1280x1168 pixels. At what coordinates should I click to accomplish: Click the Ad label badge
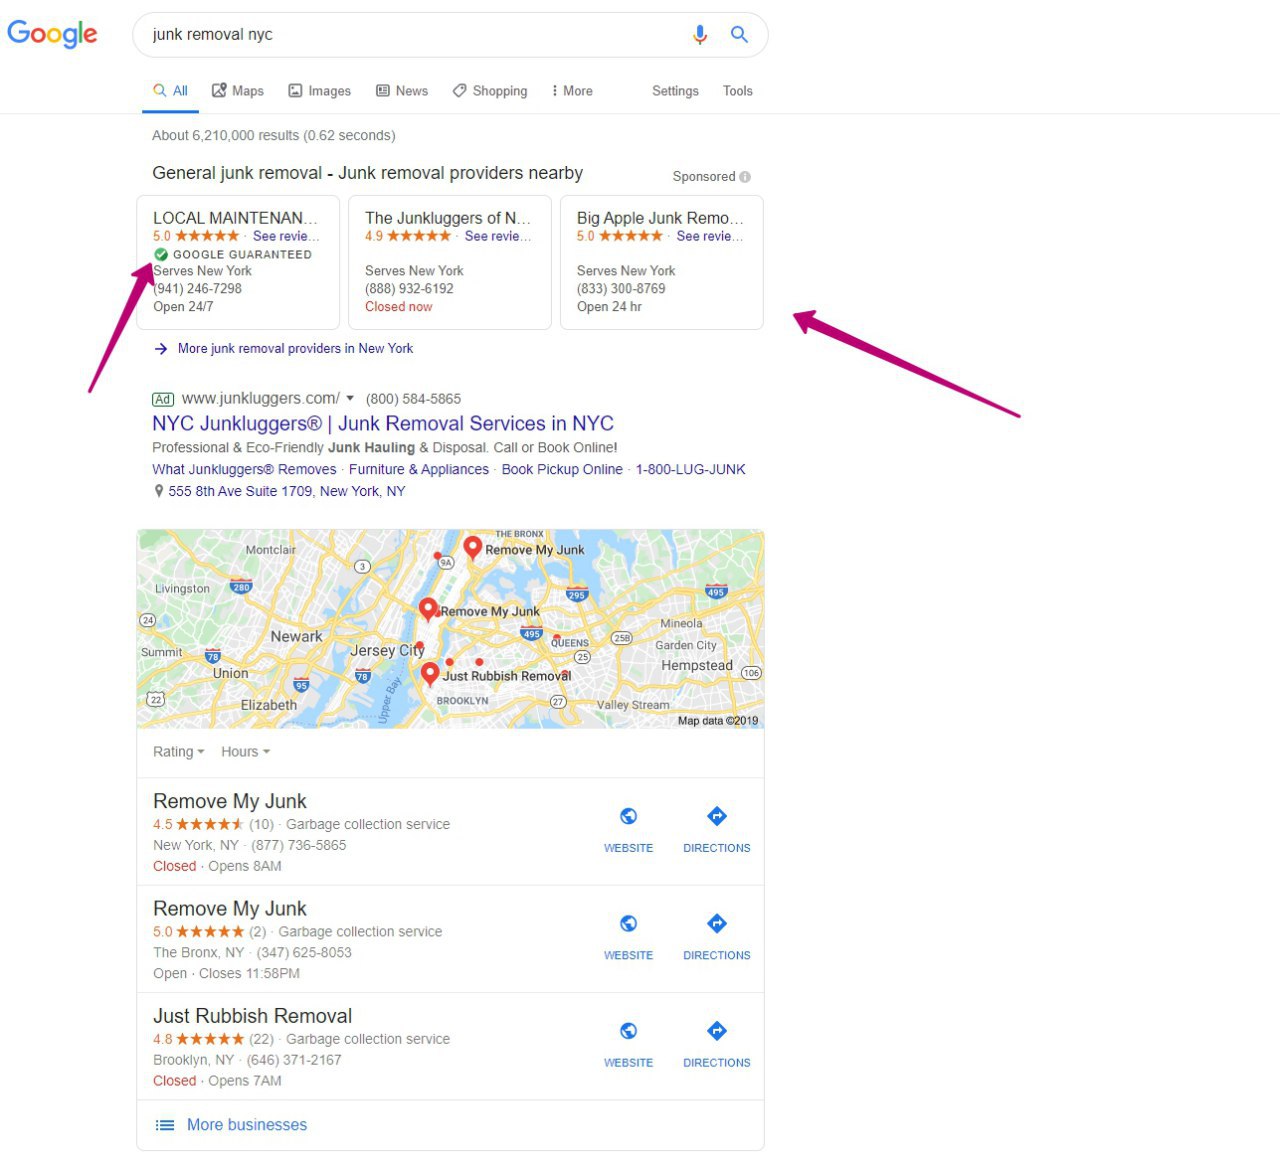click(163, 399)
